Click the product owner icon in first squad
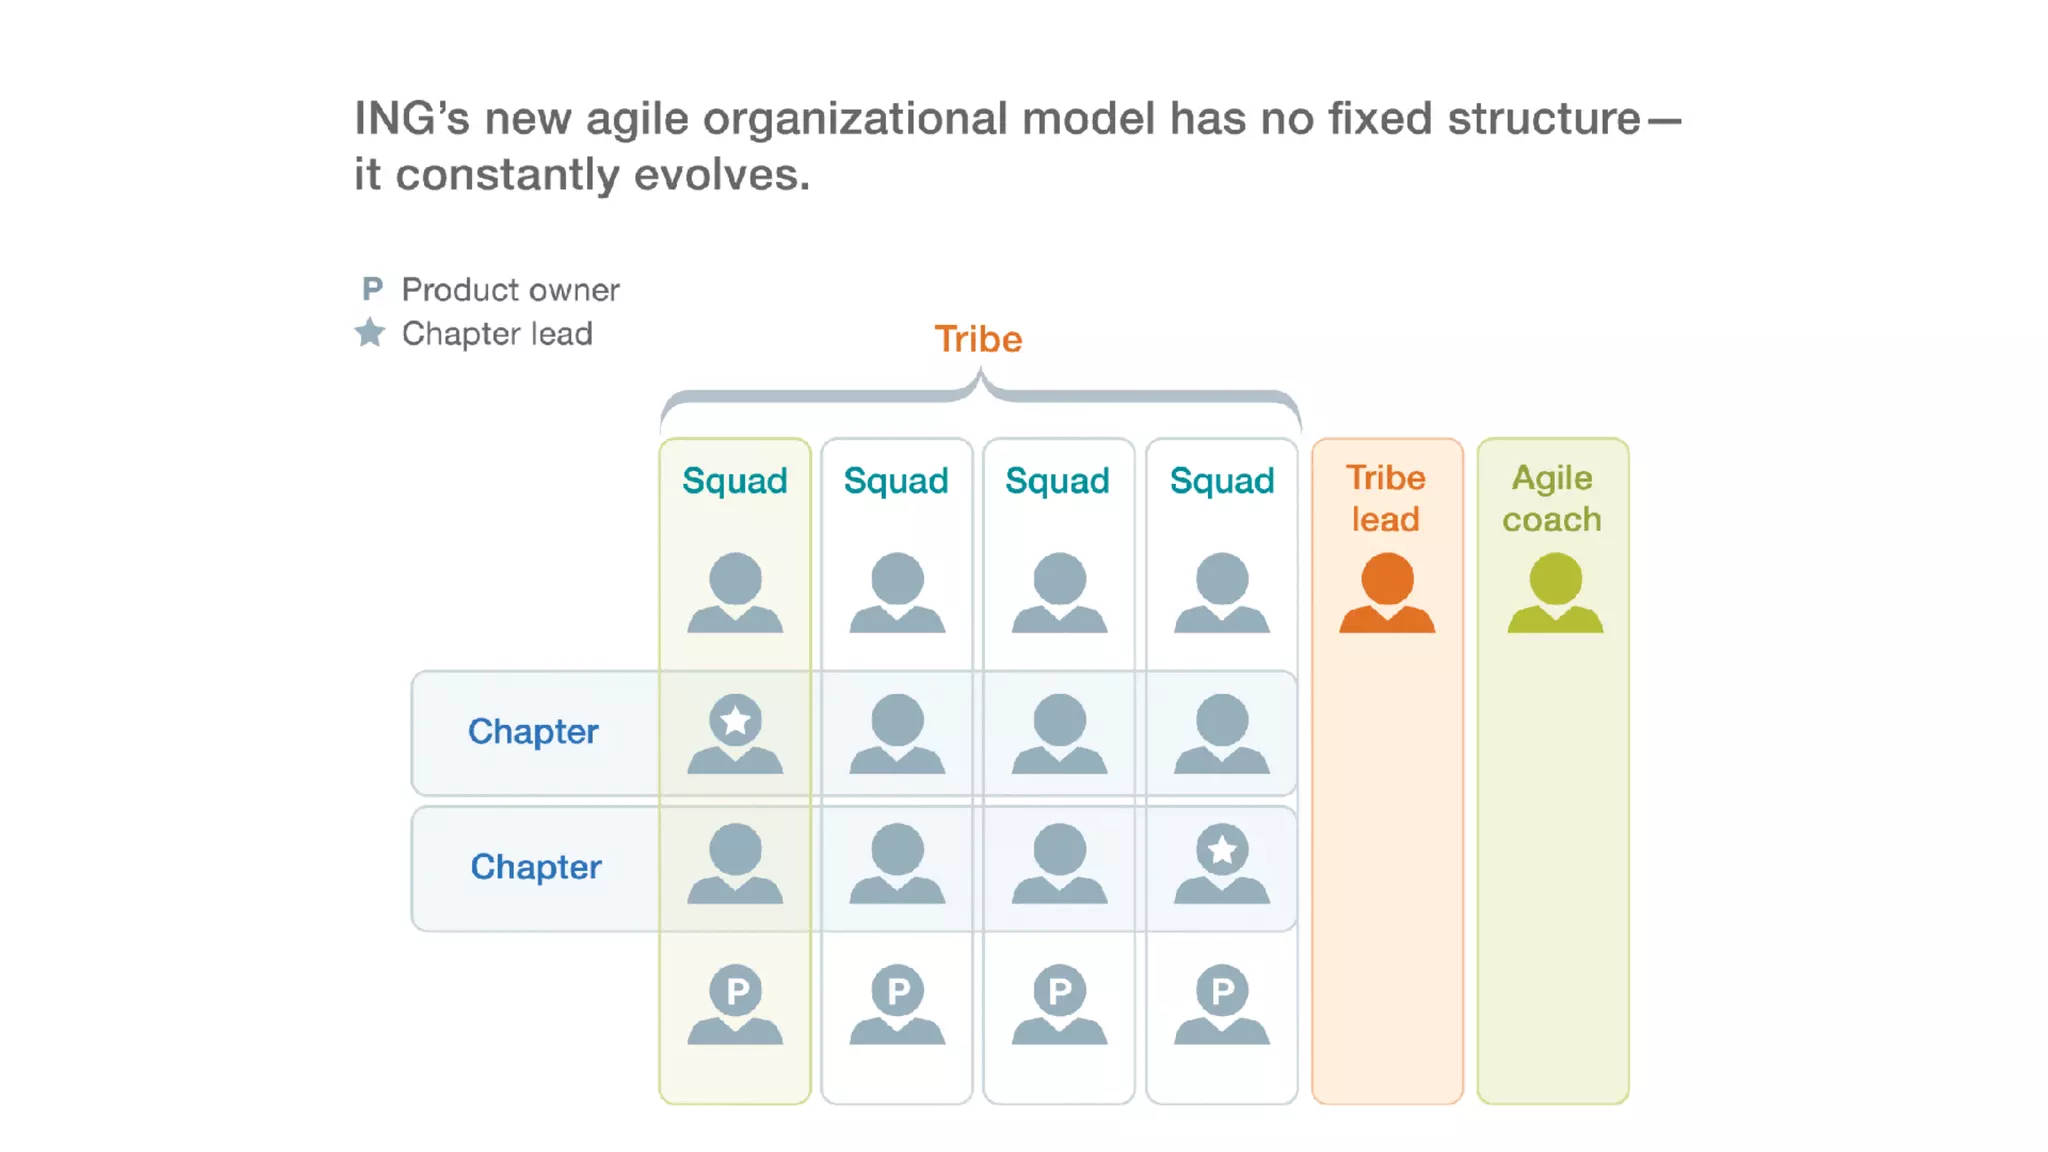 coord(735,1003)
